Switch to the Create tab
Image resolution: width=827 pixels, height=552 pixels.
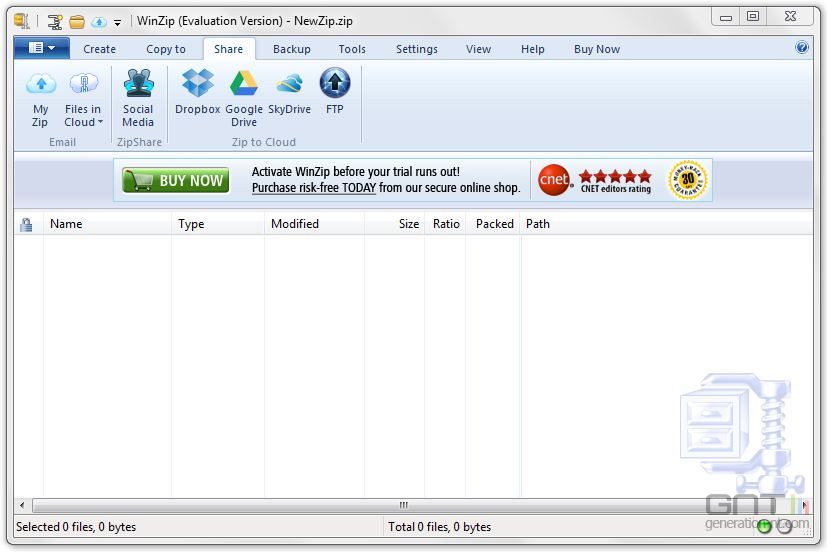(x=99, y=49)
